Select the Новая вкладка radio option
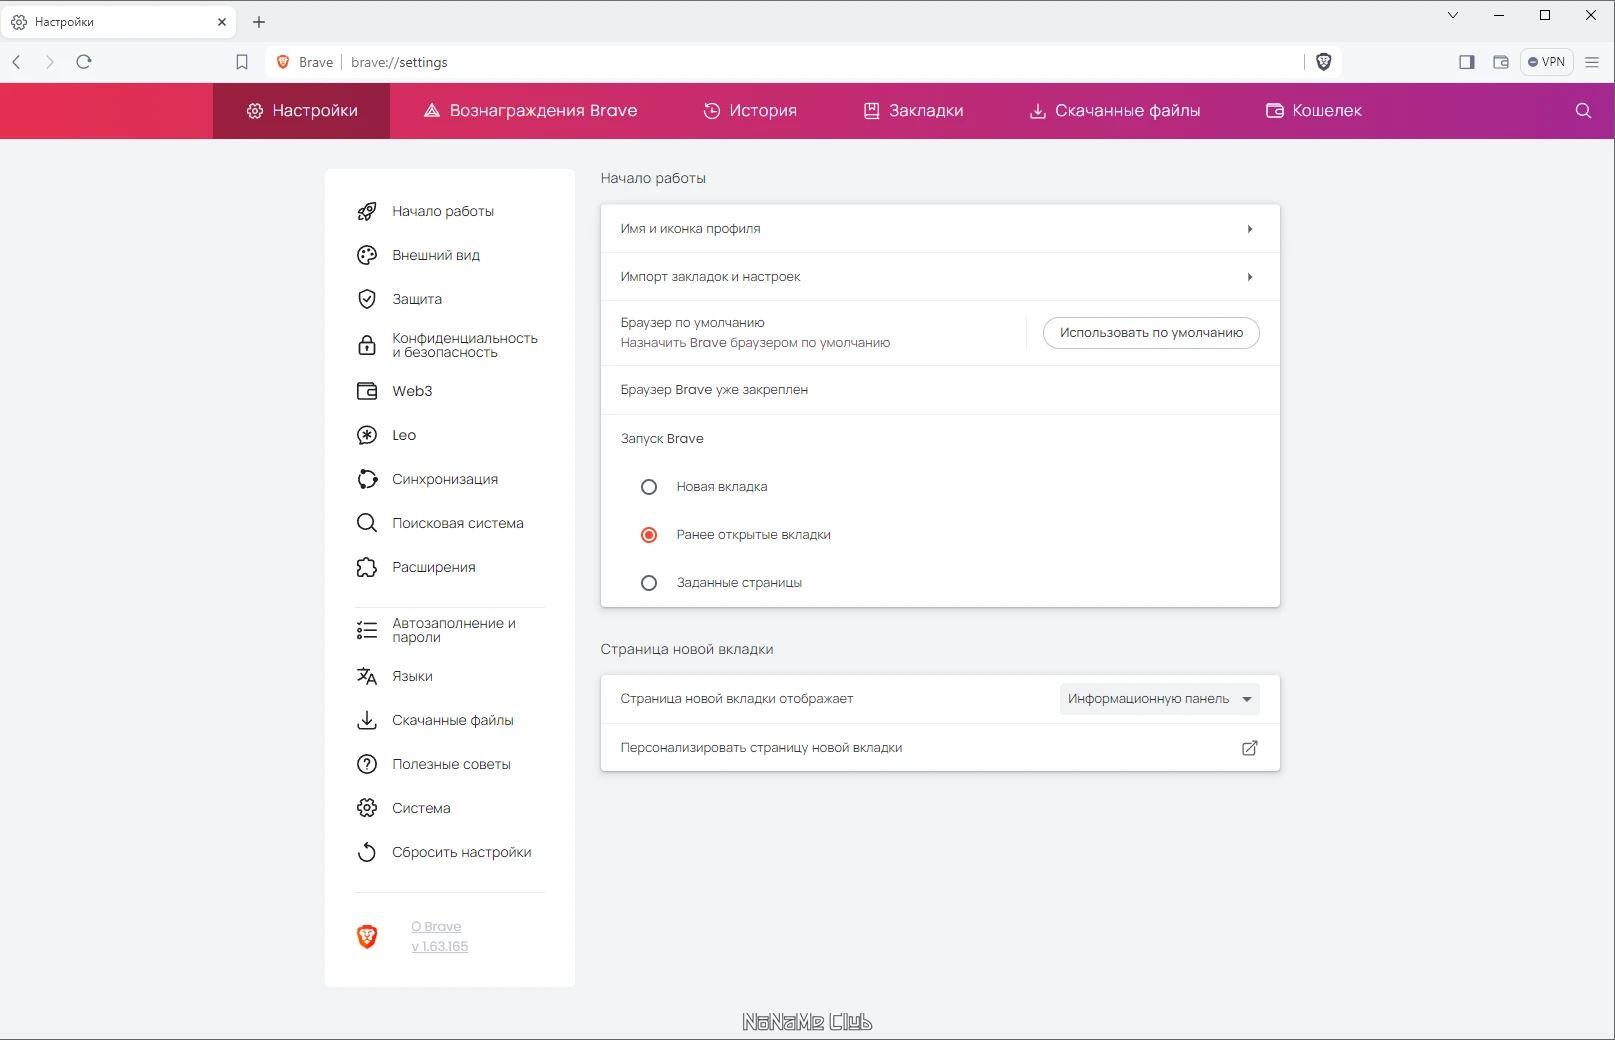The width and height of the screenshot is (1615, 1040). click(x=649, y=487)
